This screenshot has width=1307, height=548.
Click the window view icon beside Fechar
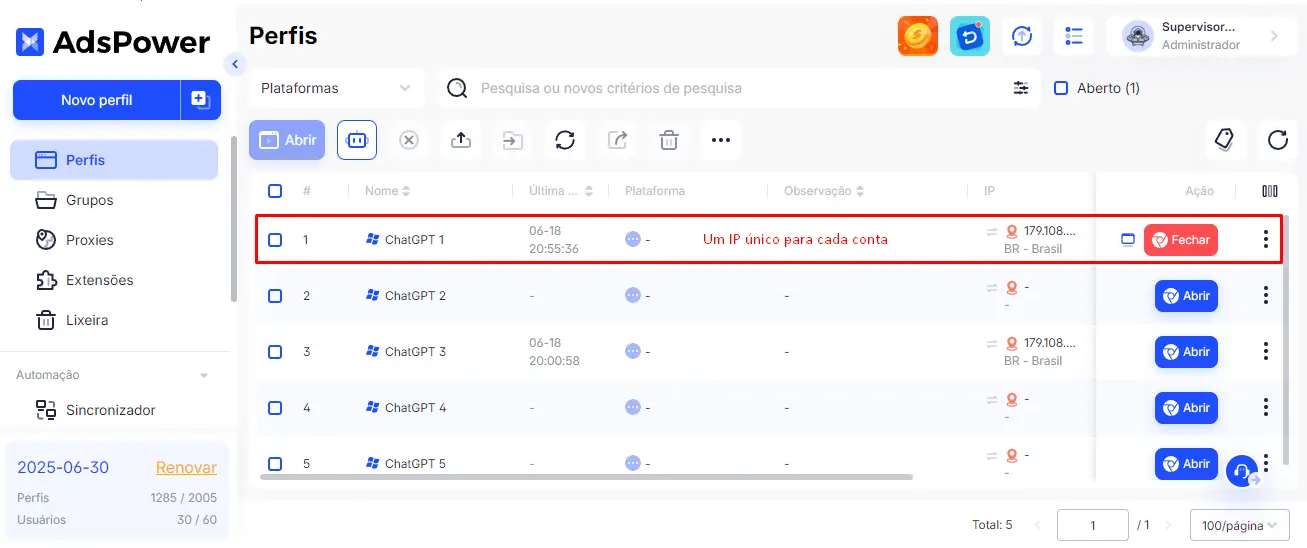(1128, 240)
